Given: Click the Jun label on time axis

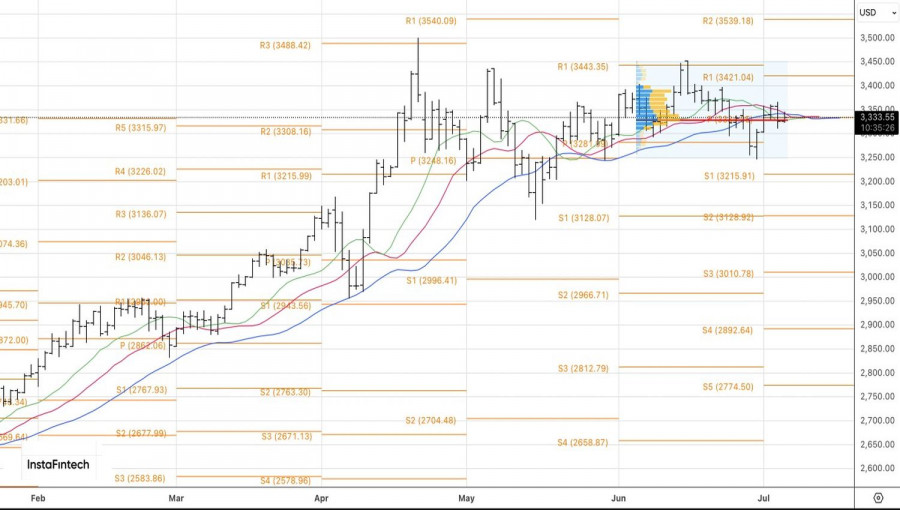Looking at the screenshot, I should [618, 499].
